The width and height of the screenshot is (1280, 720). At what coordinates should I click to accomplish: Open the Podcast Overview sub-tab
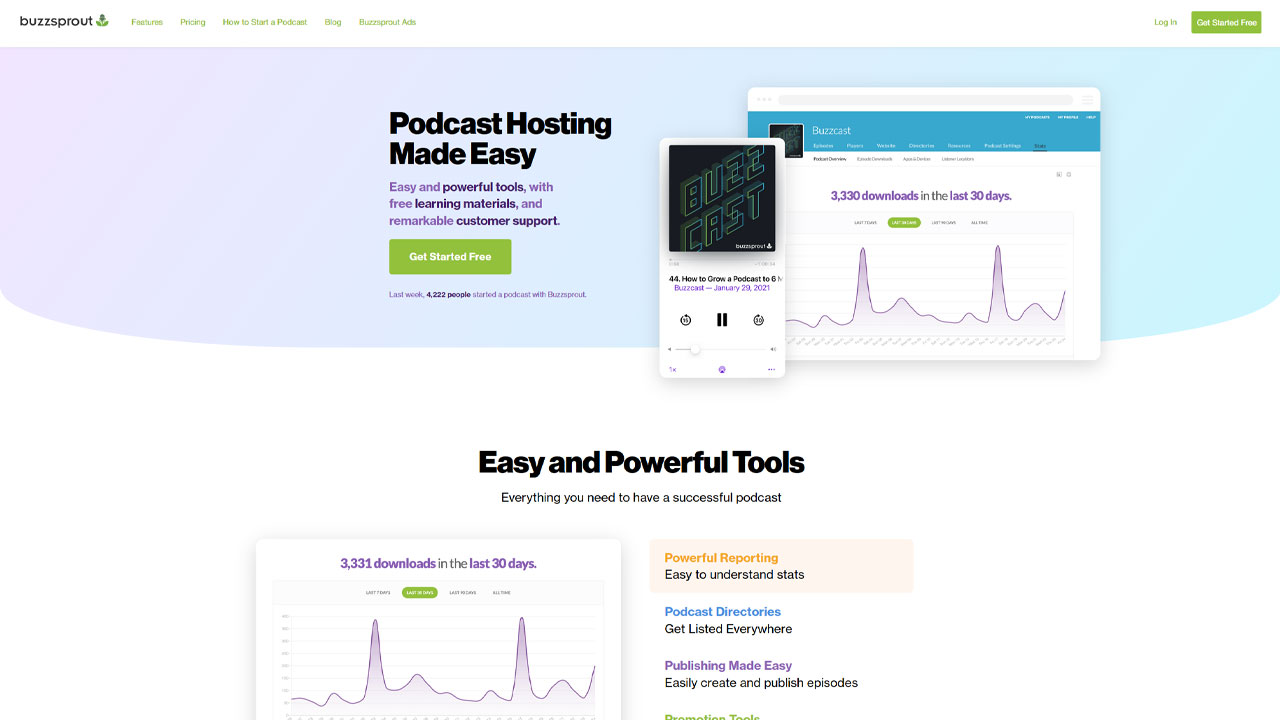click(830, 159)
